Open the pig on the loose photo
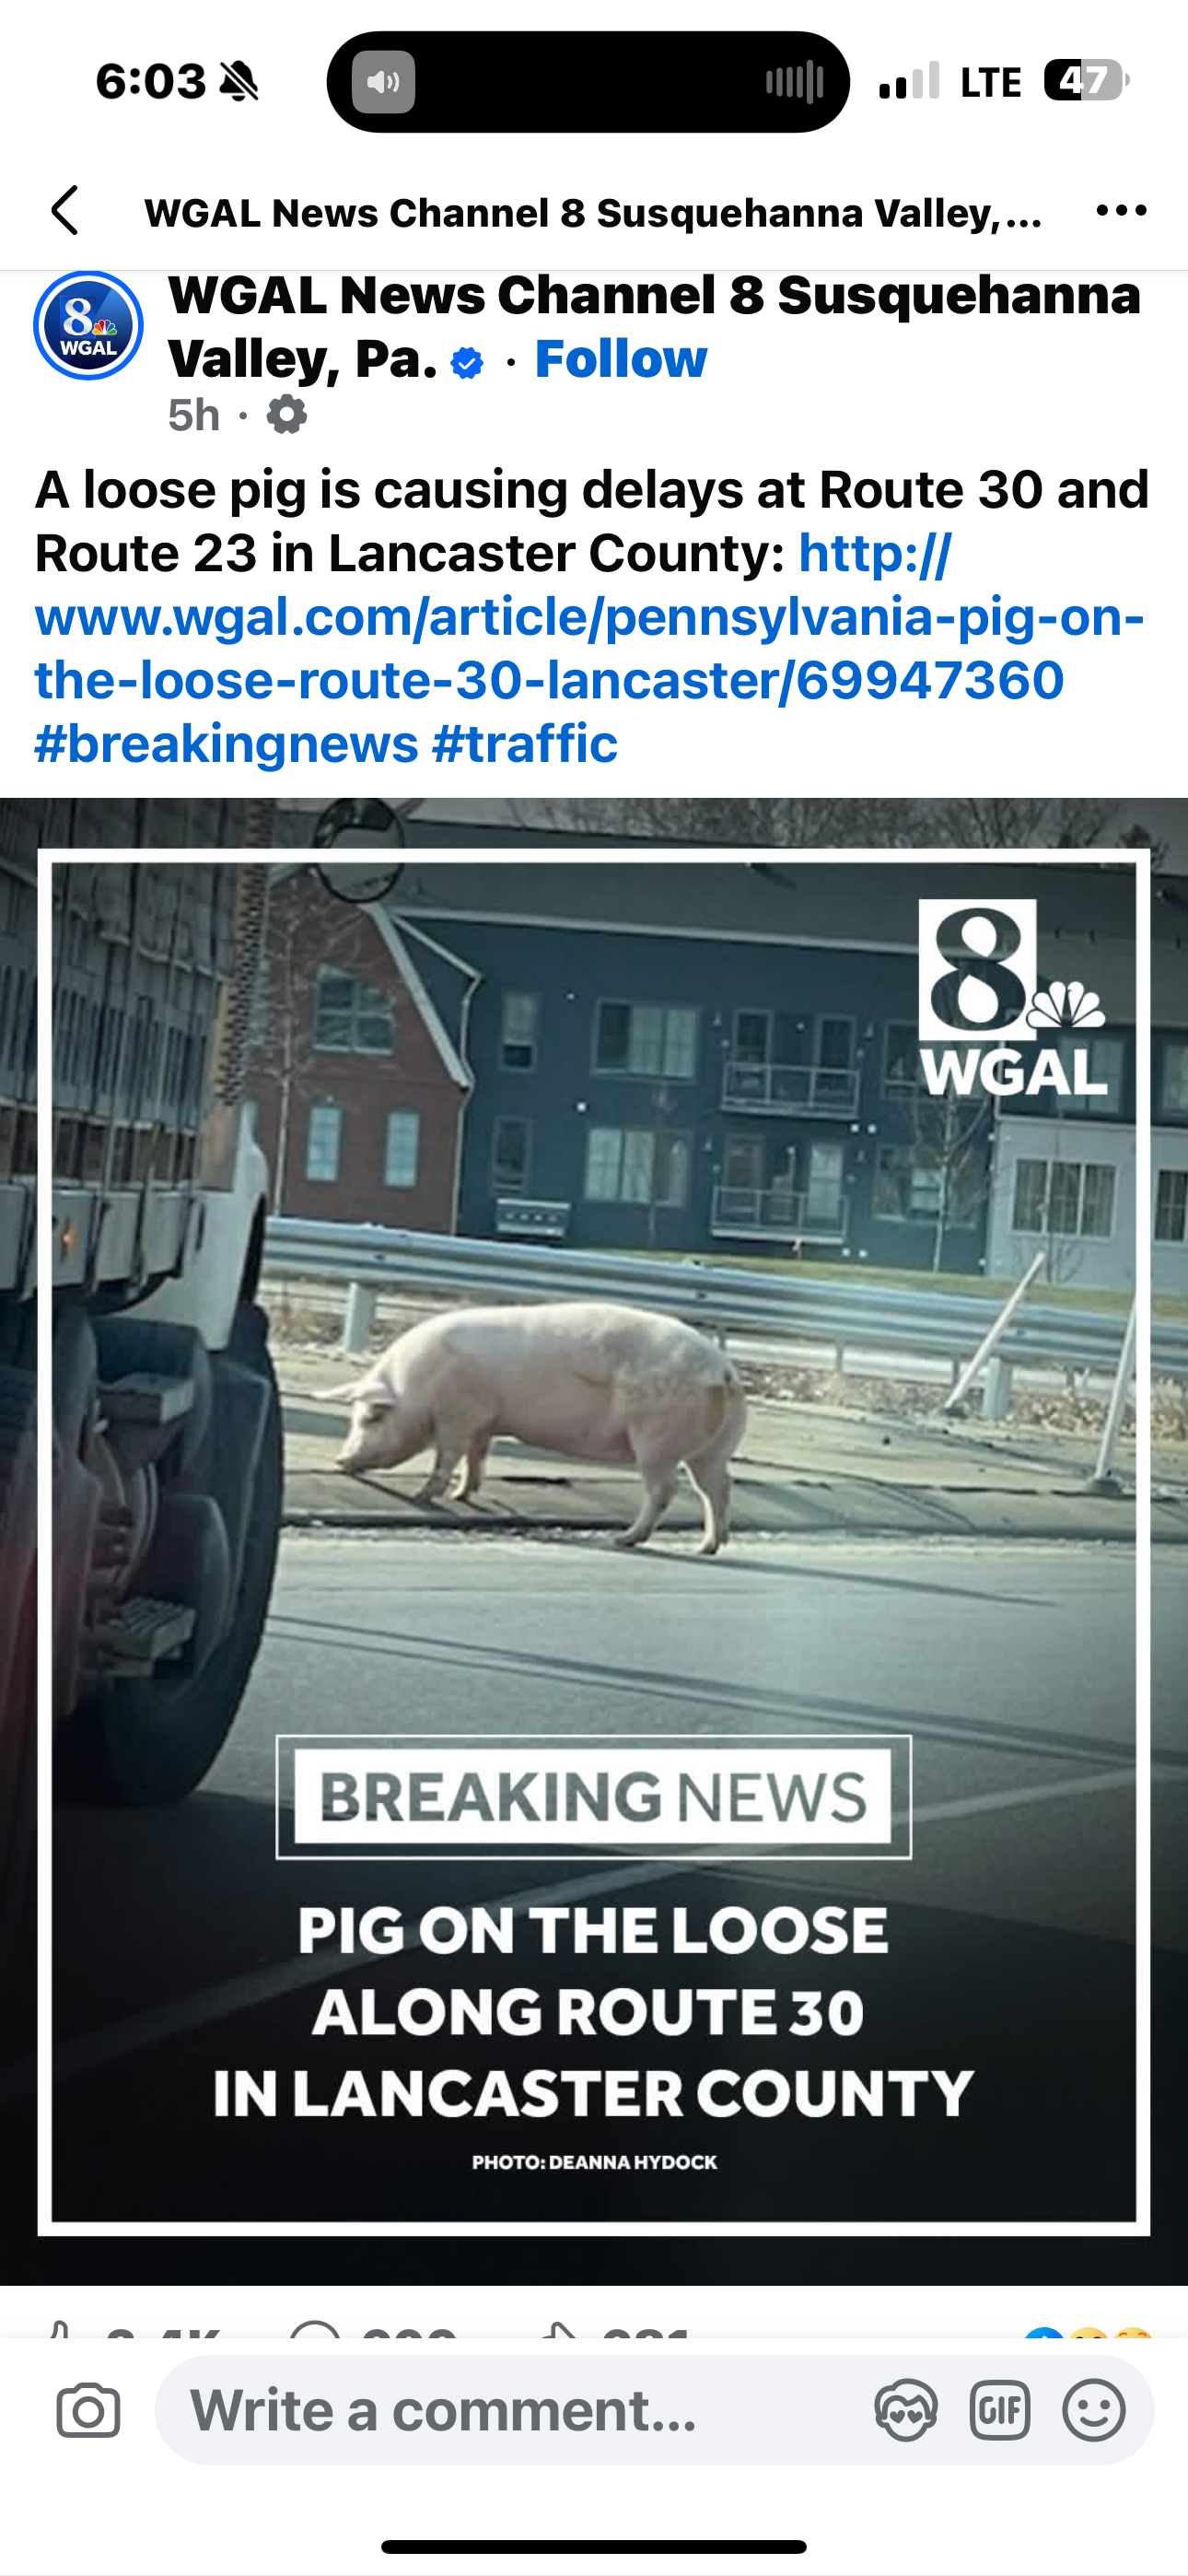 594,1541
